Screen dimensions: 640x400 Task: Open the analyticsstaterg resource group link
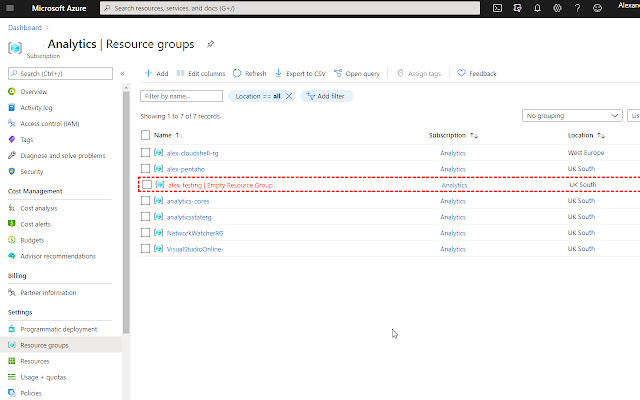pos(189,217)
